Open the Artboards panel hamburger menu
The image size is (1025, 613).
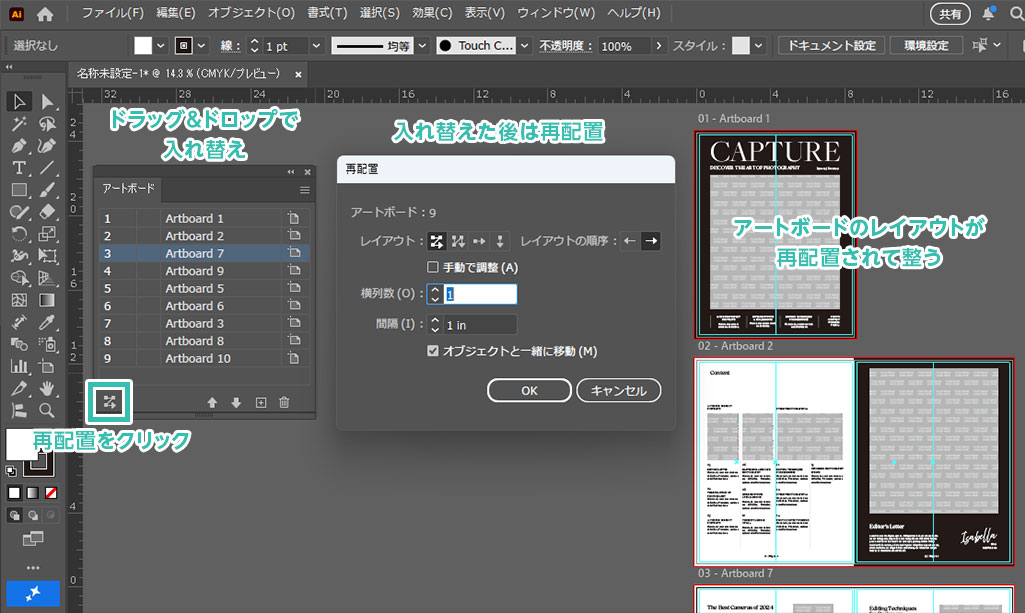(305, 189)
